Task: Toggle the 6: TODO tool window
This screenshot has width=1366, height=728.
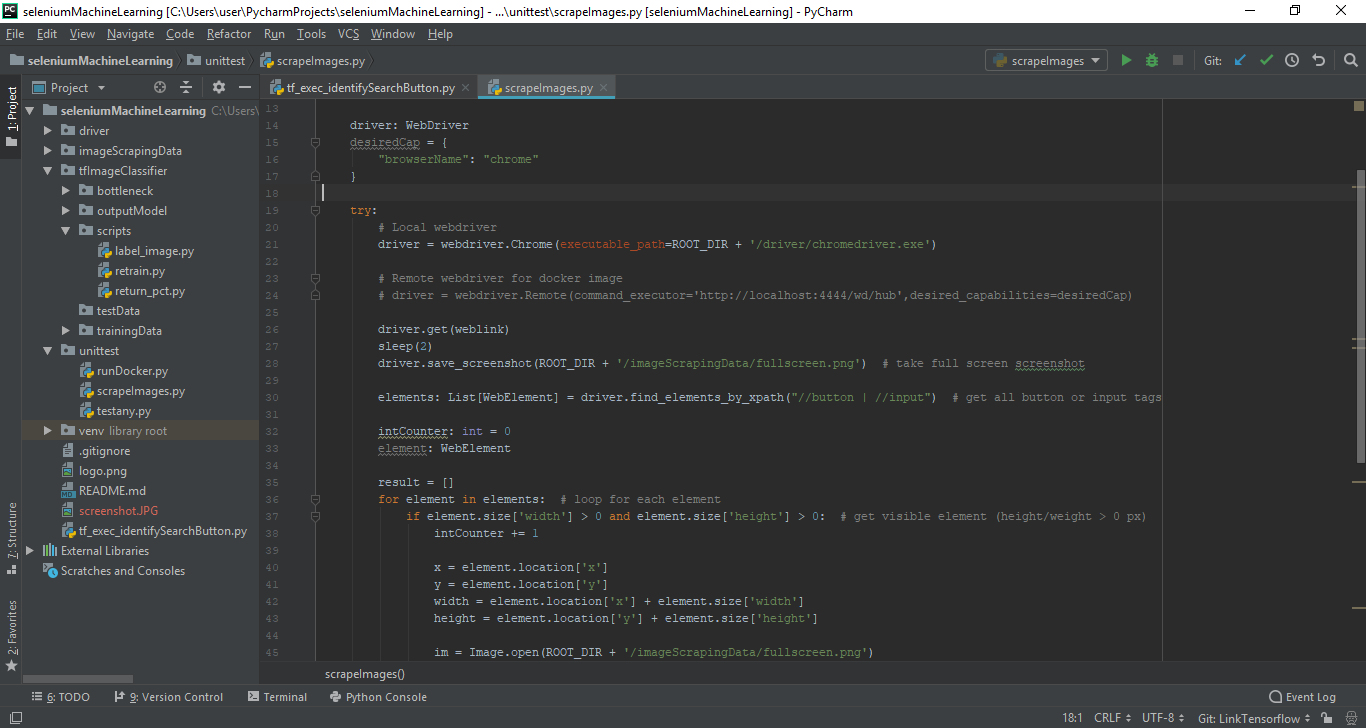Action: pos(60,697)
